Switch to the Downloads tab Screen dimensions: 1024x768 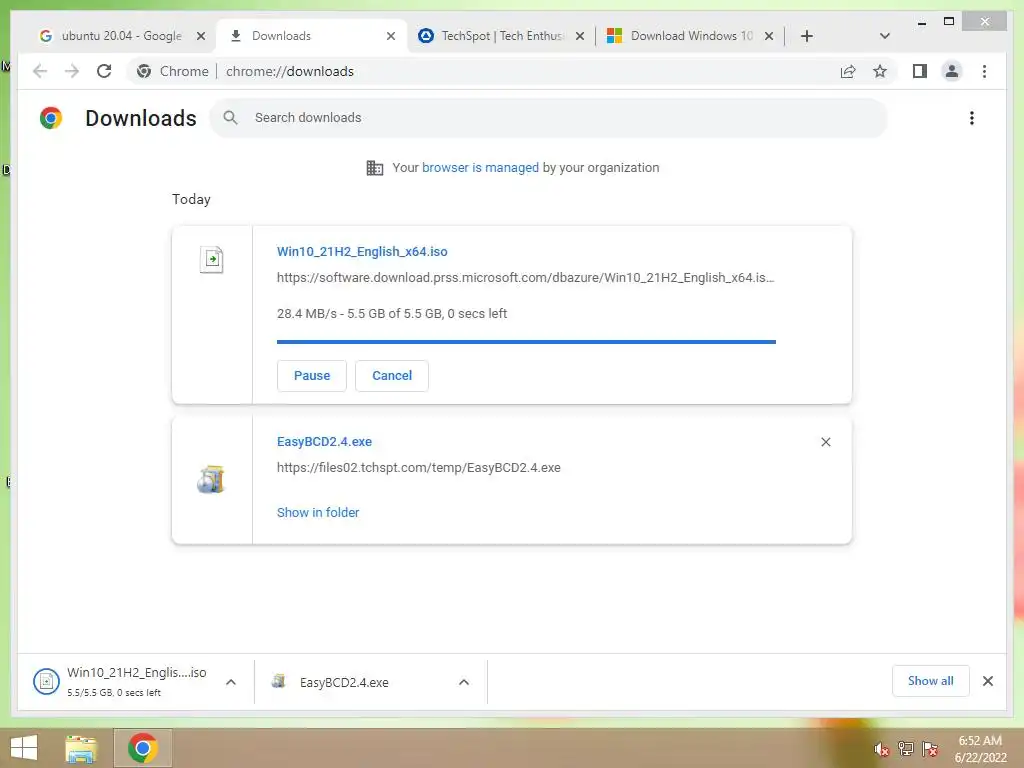[312, 36]
